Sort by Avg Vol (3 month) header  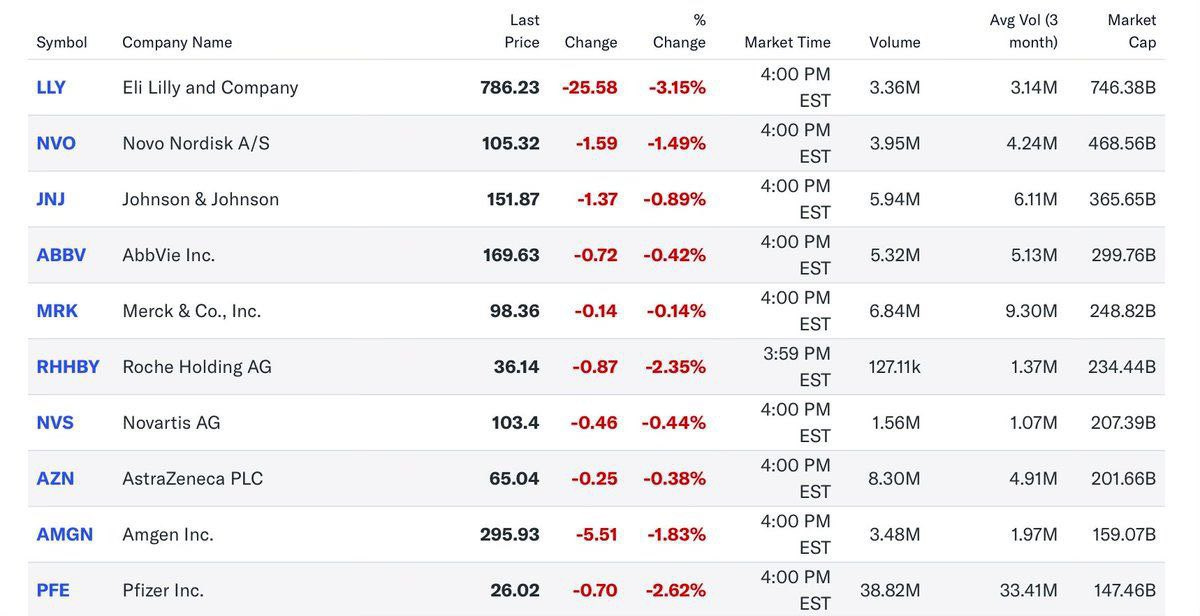(x=1023, y=31)
